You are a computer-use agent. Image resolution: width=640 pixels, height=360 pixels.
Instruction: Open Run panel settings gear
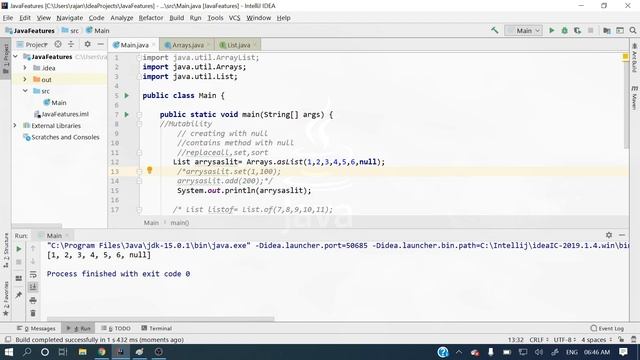tap(609, 235)
